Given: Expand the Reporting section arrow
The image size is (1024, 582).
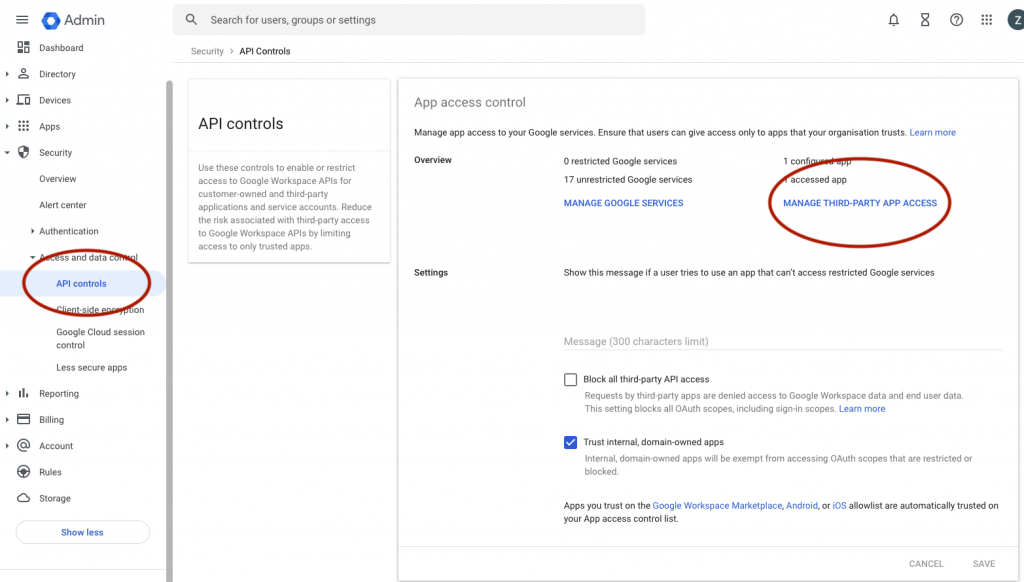Looking at the screenshot, I should [7, 393].
